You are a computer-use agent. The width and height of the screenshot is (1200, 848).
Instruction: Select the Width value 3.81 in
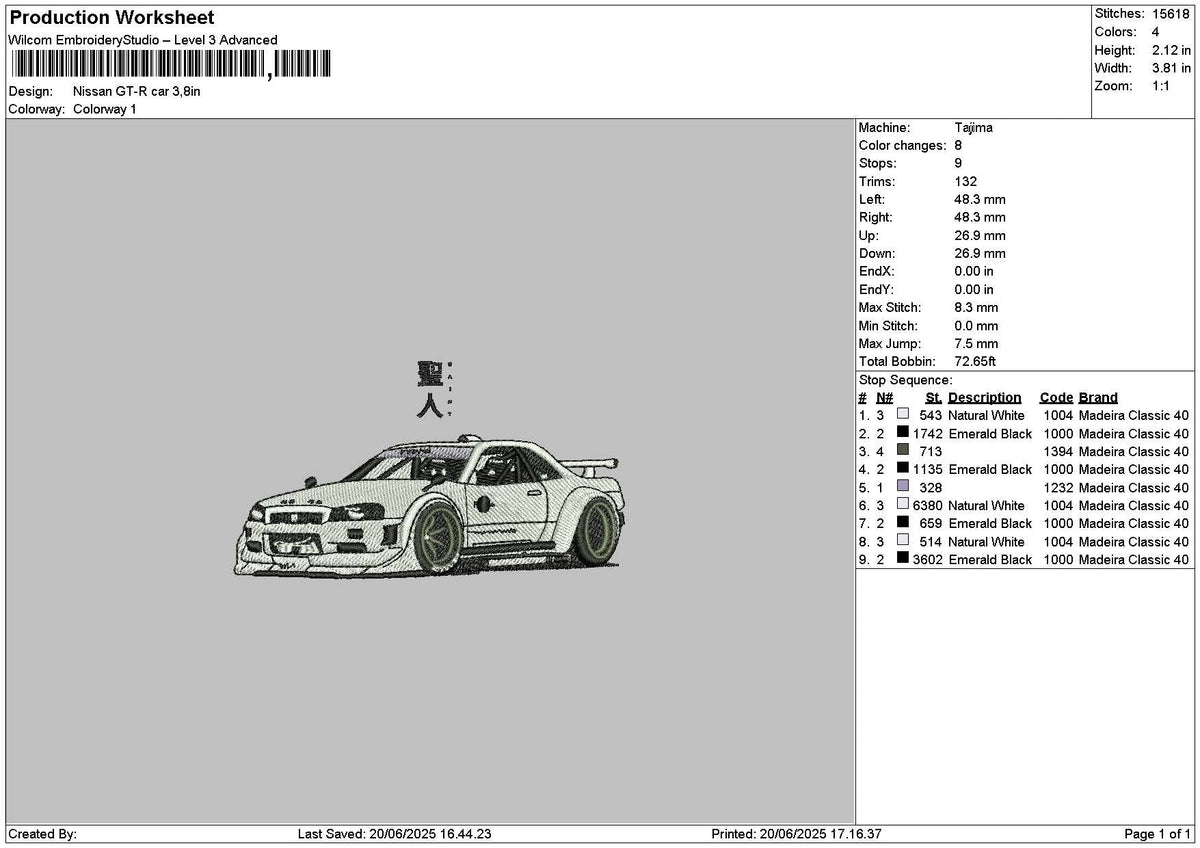click(x=1171, y=68)
